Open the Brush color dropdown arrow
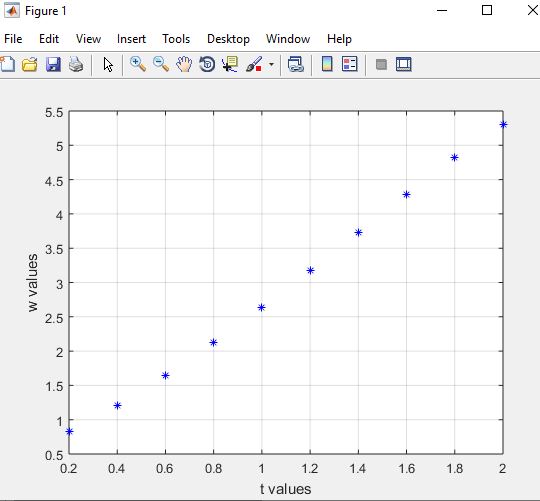540x501 pixels. click(271, 64)
